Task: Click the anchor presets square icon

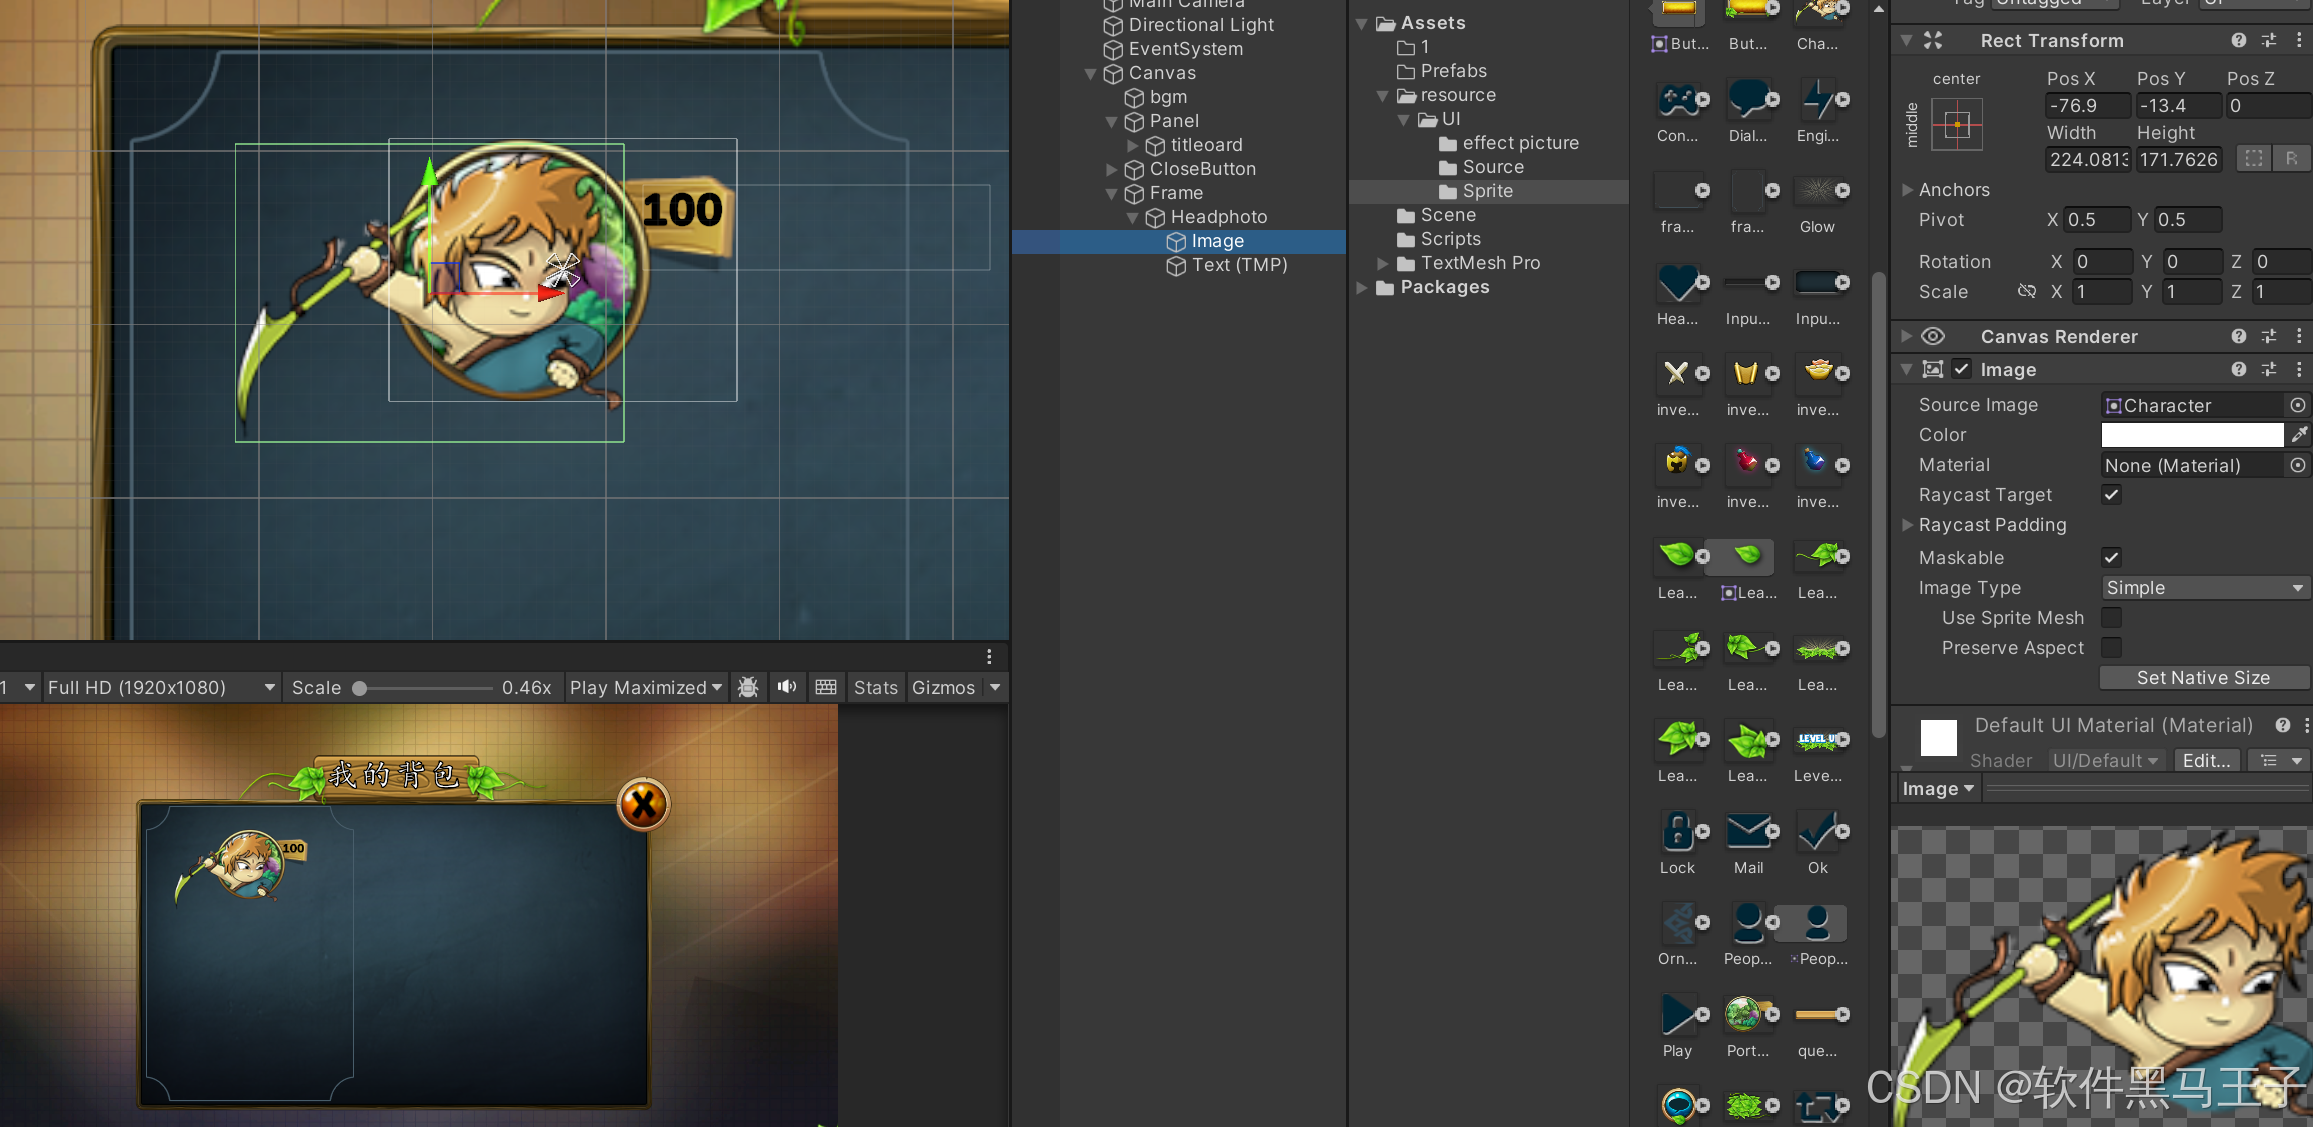Action: click(x=1956, y=126)
